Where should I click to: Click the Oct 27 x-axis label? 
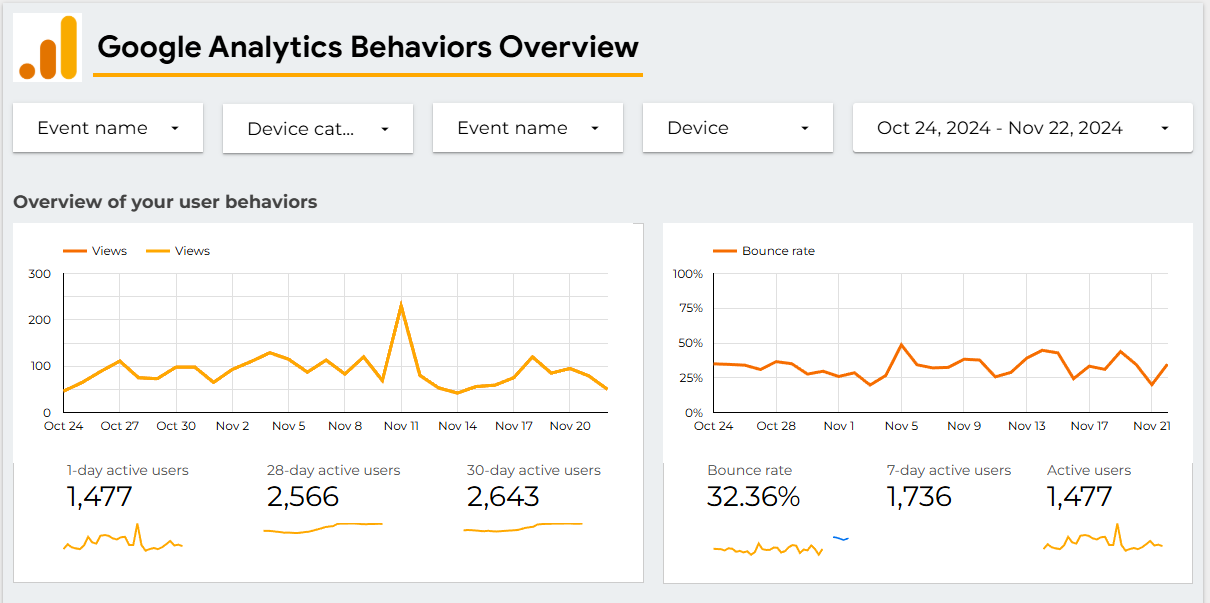120,426
